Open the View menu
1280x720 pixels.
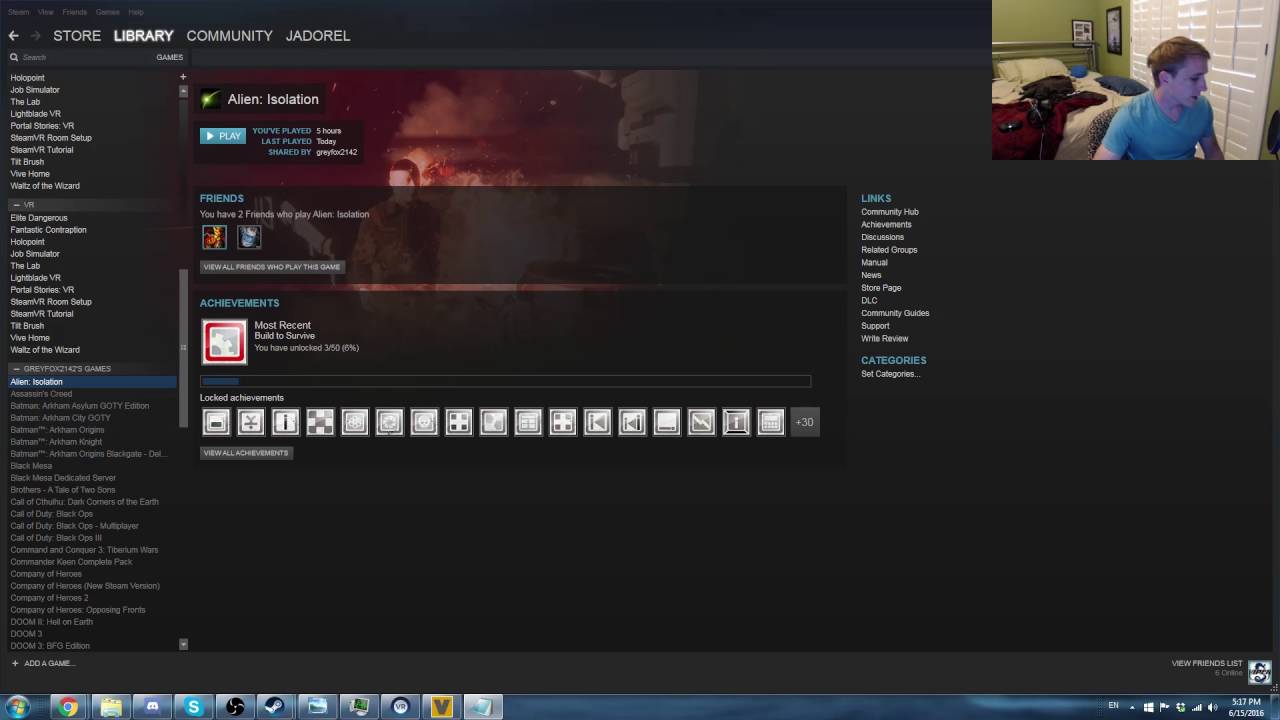click(x=46, y=12)
